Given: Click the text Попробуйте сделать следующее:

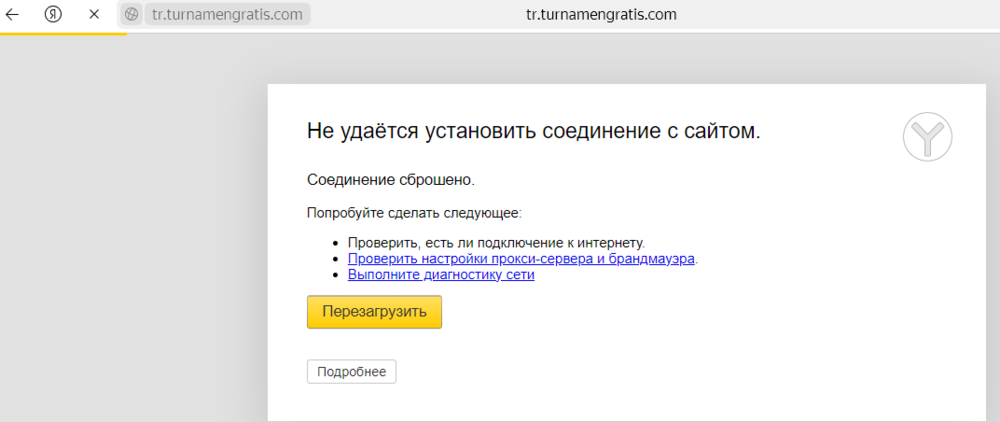Looking at the screenshot, I should coord(415,213).
